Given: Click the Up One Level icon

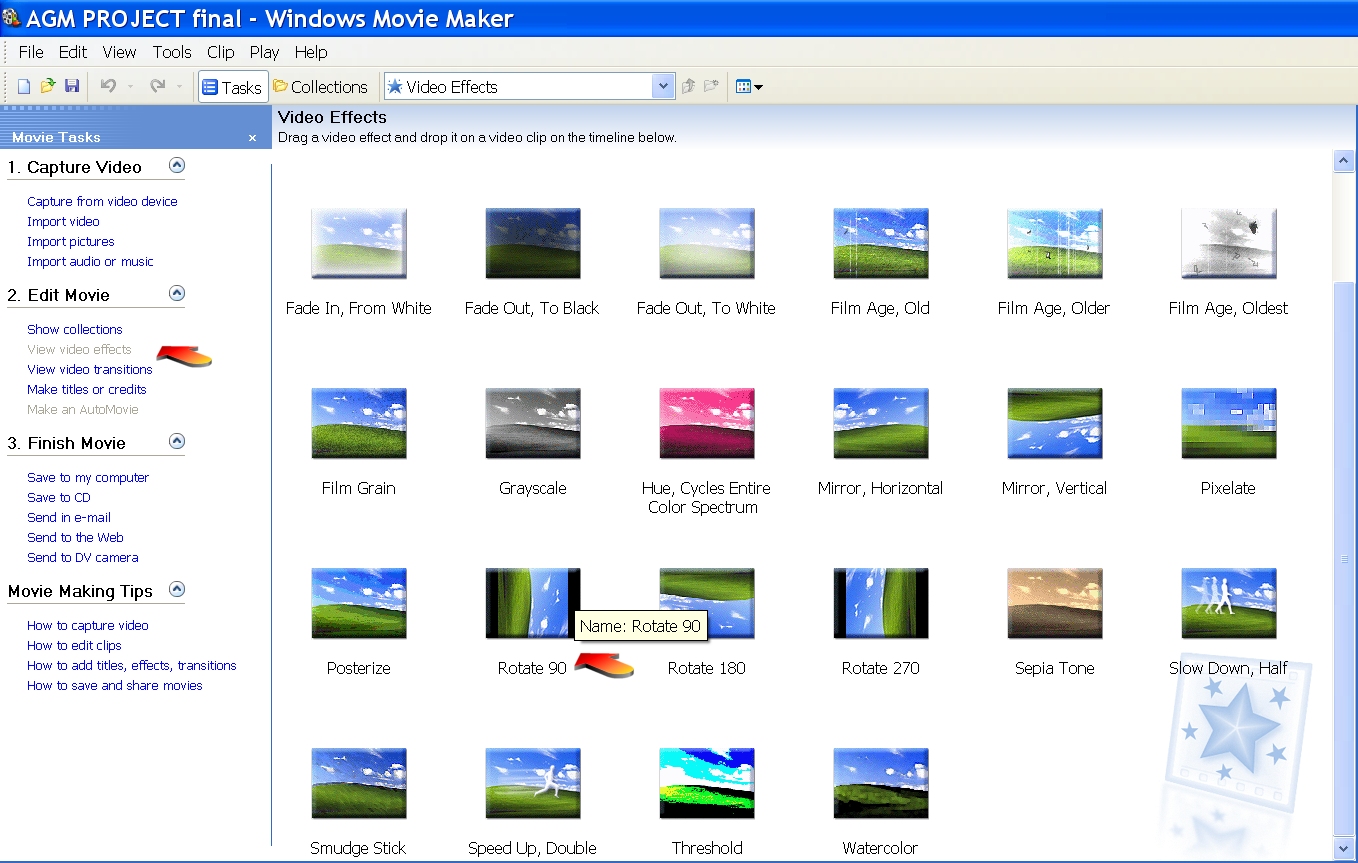Looking at the screenshot, I should click(688, 87).
